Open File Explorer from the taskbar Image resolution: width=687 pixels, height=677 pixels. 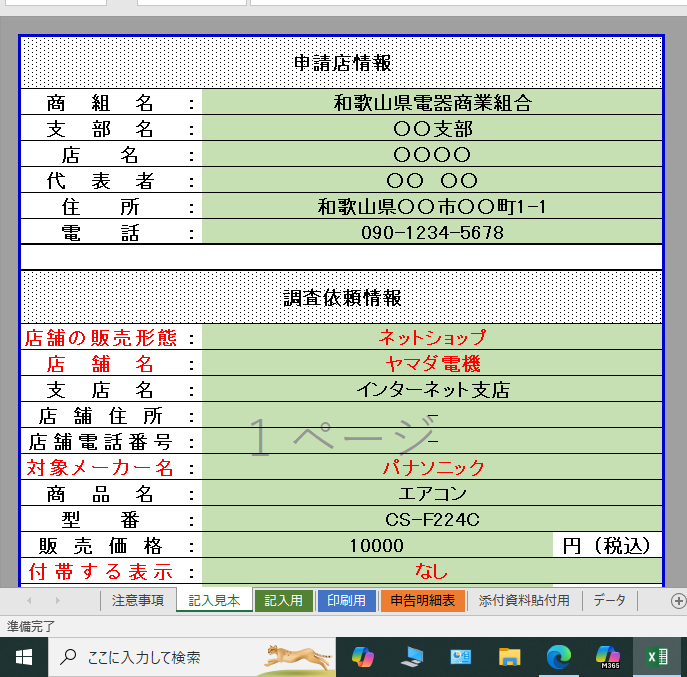coord(510,657)
